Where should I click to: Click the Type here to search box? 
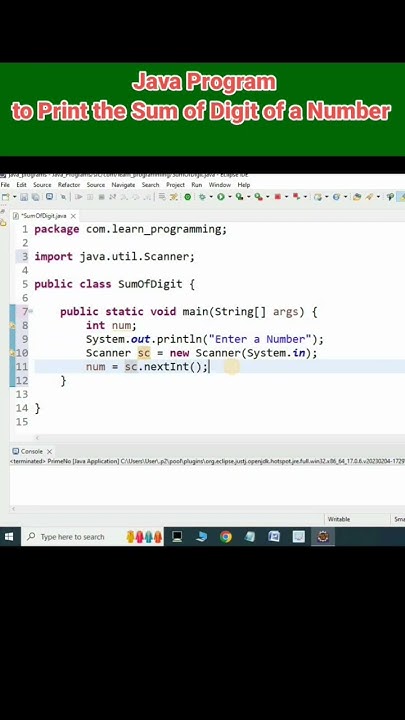[x=92, y=536]
